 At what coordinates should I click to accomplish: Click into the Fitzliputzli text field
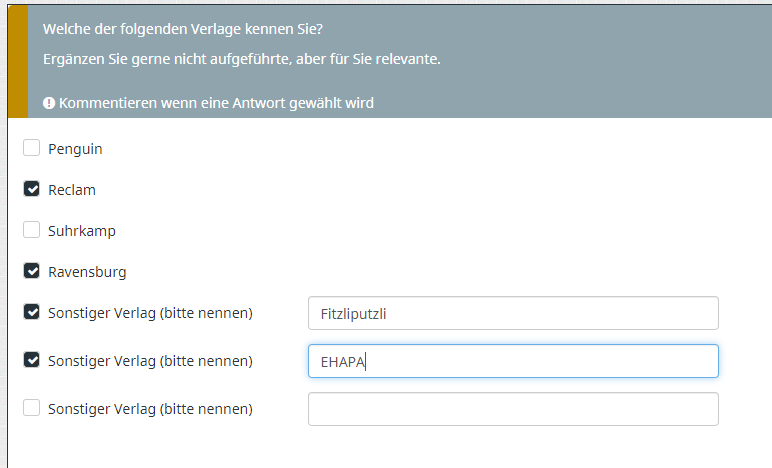512,313
